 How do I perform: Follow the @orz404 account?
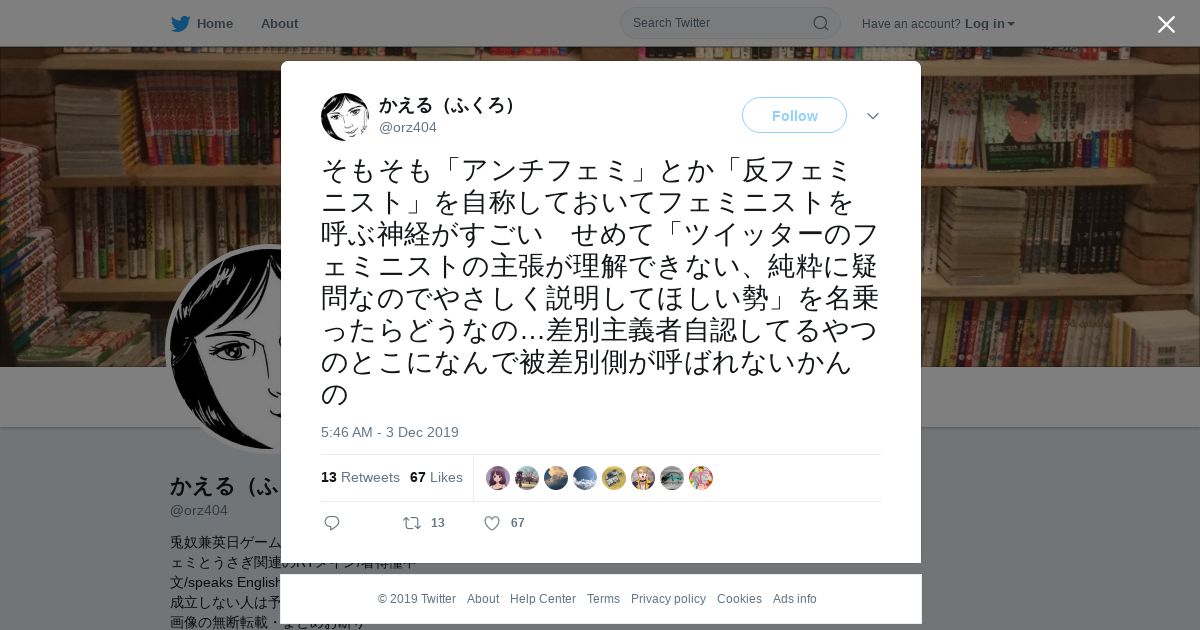click(794, 115)
